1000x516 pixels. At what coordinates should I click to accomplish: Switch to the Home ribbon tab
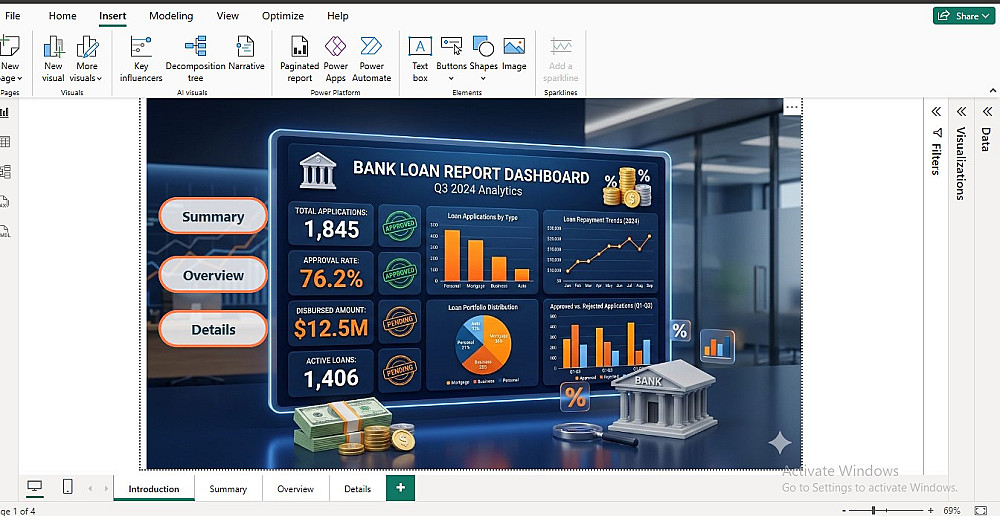(x=62, y=16)
